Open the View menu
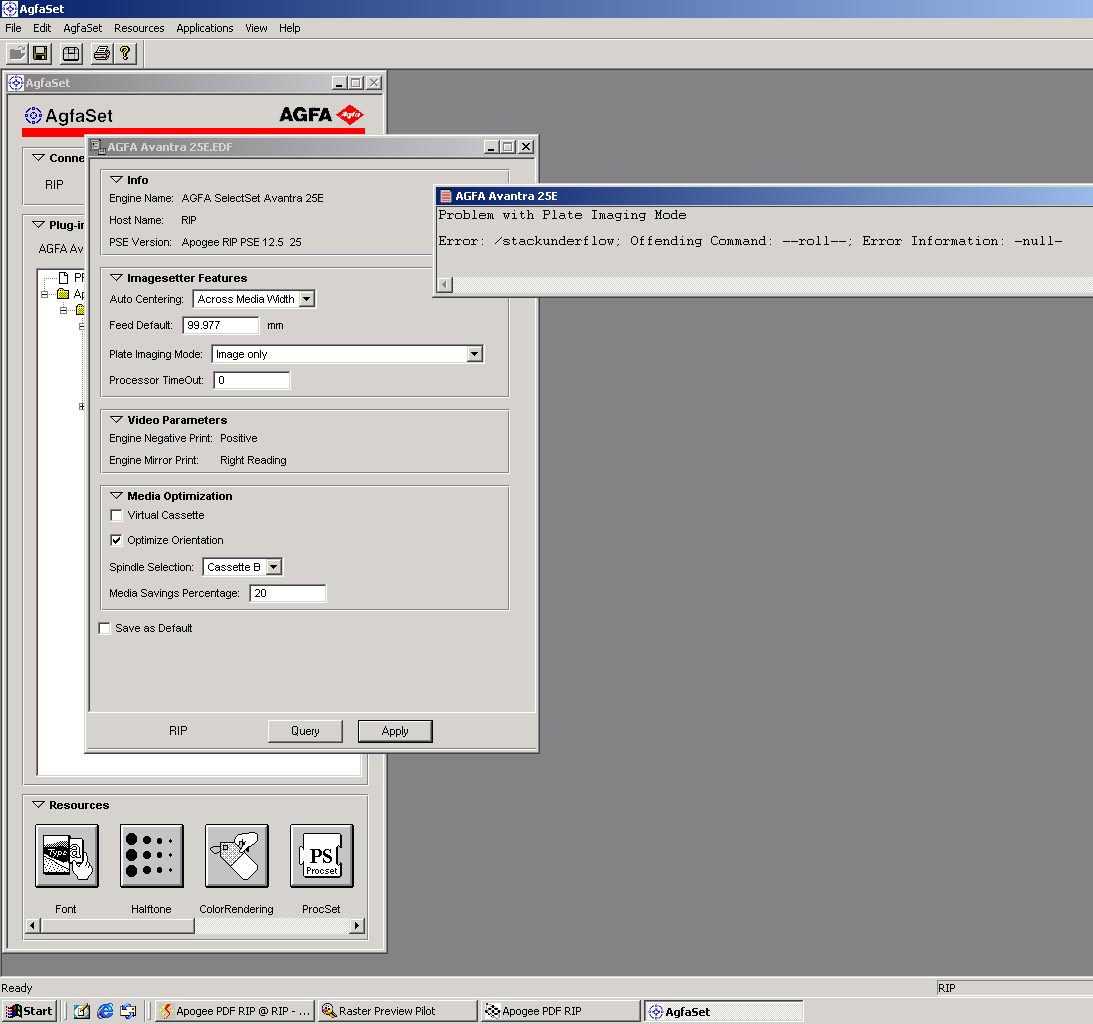 coord(256,28)
